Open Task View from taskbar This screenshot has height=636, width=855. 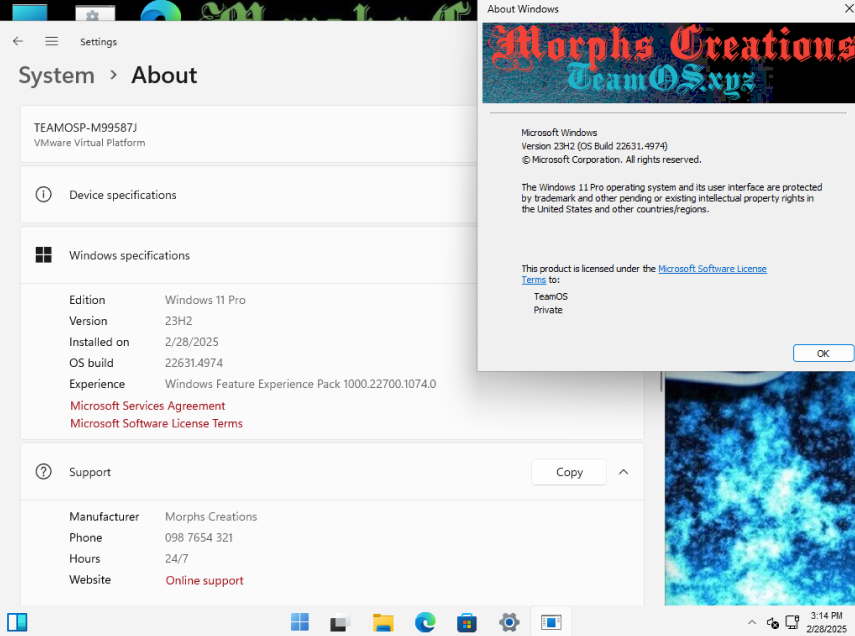[340, 622]
